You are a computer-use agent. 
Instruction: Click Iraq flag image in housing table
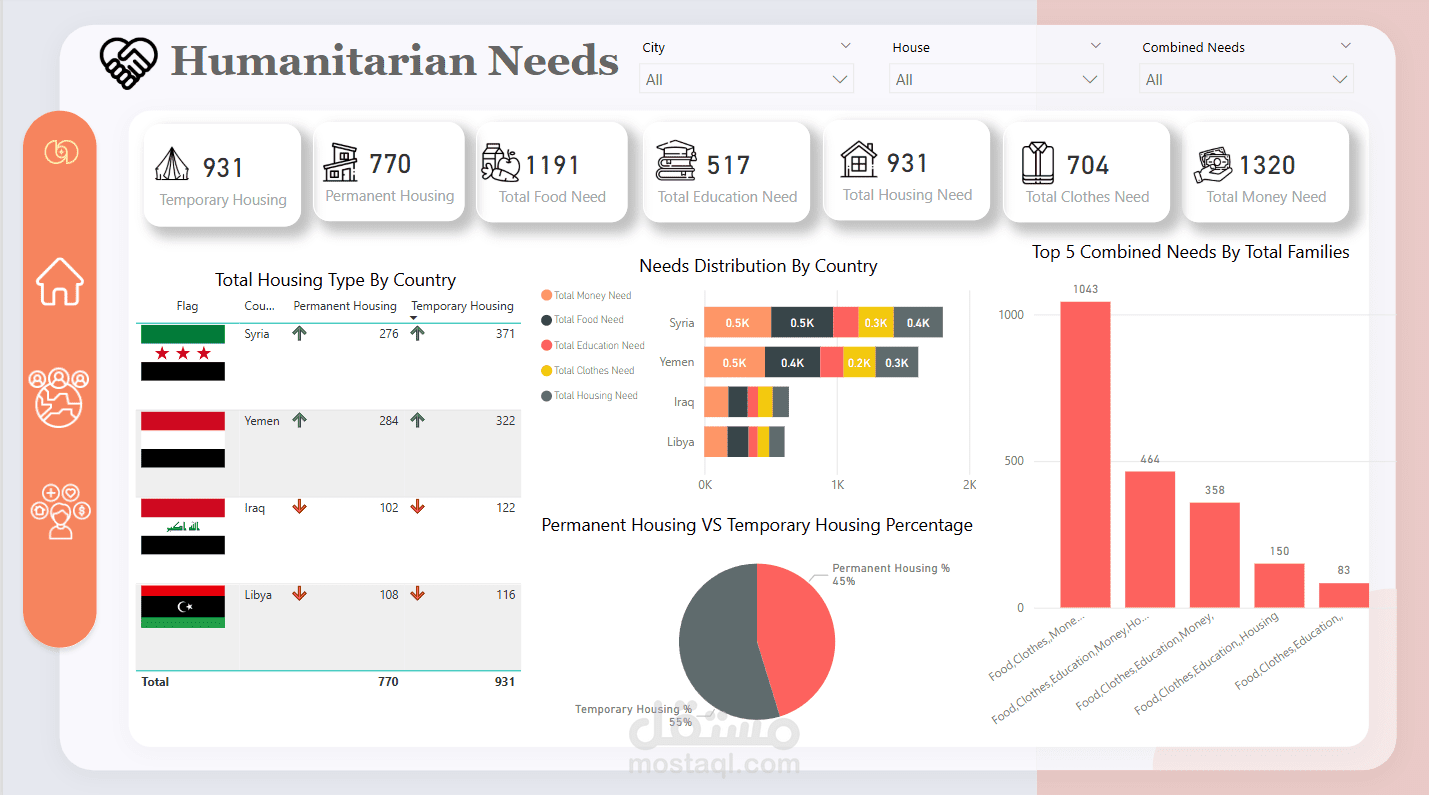[183, 527]
